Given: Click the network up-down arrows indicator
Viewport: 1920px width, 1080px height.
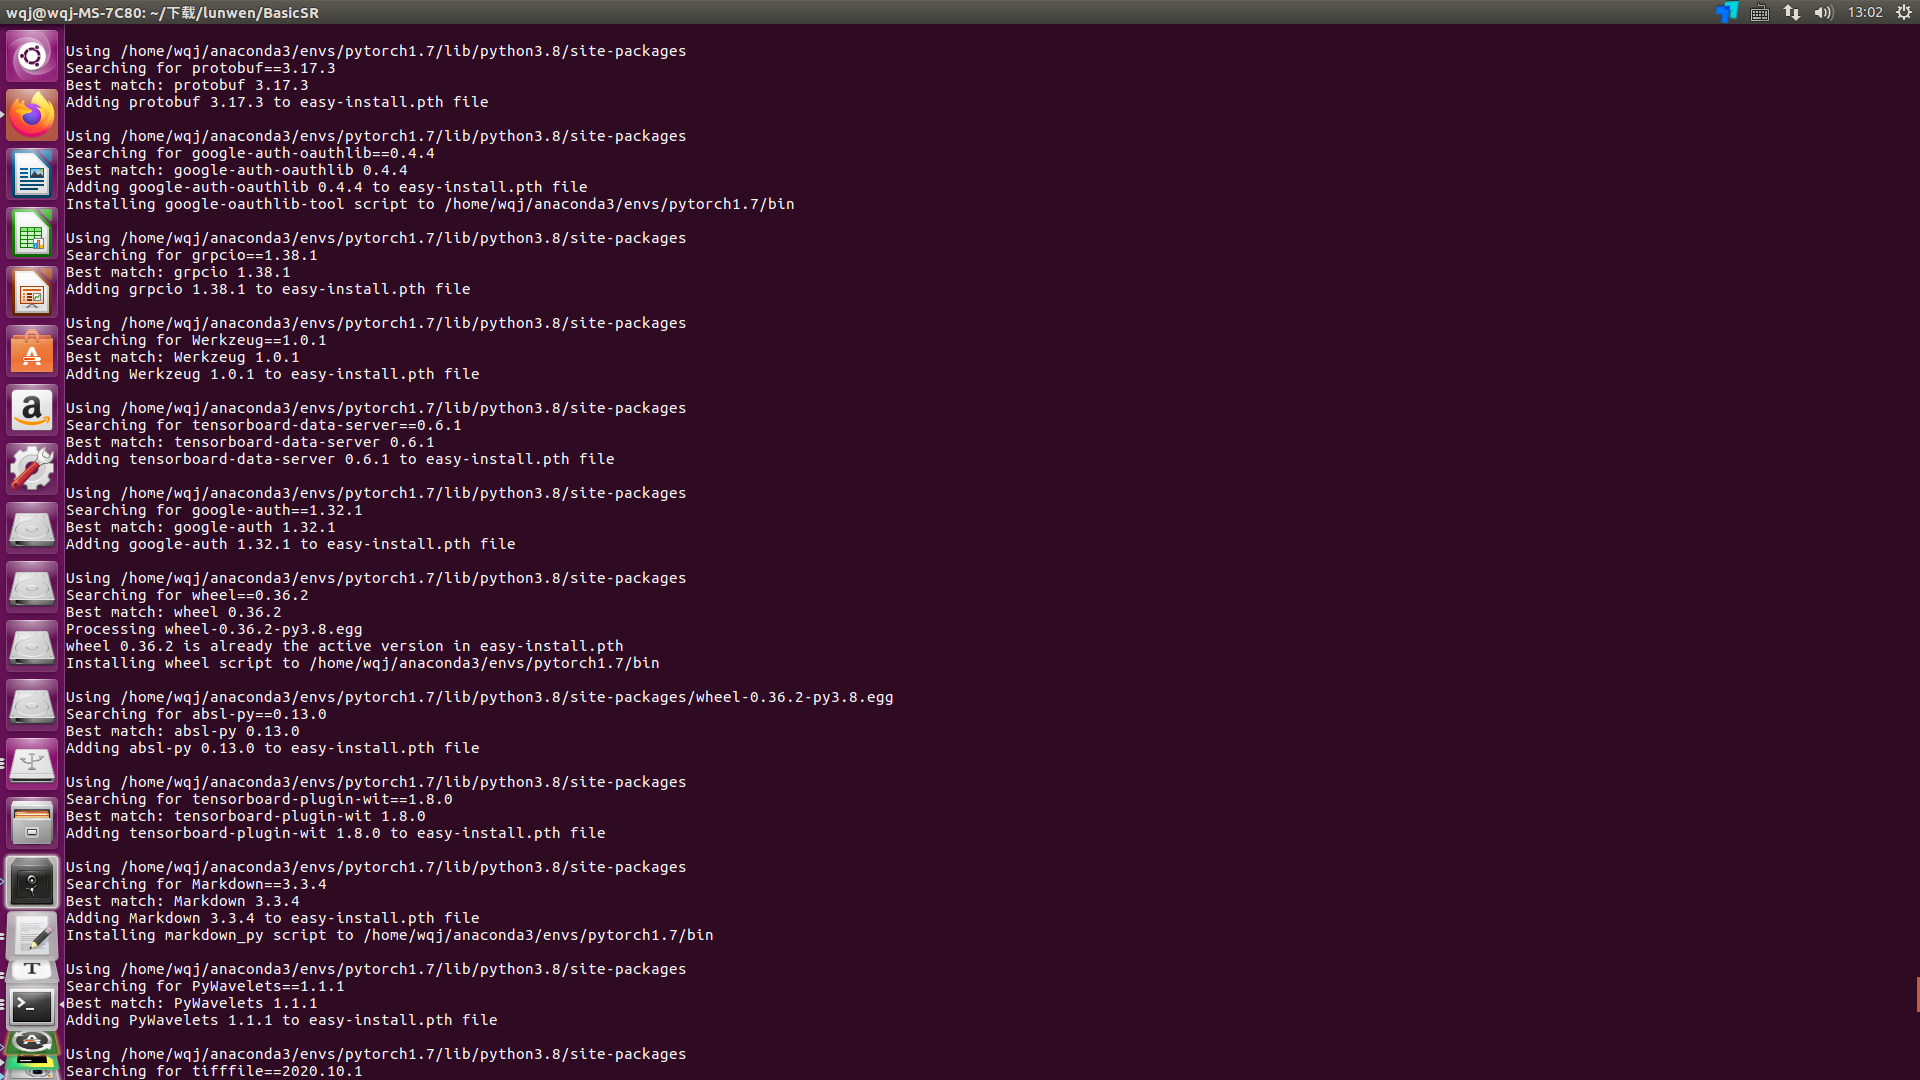Looking at the screenshot, I should tap(1790, 13).
